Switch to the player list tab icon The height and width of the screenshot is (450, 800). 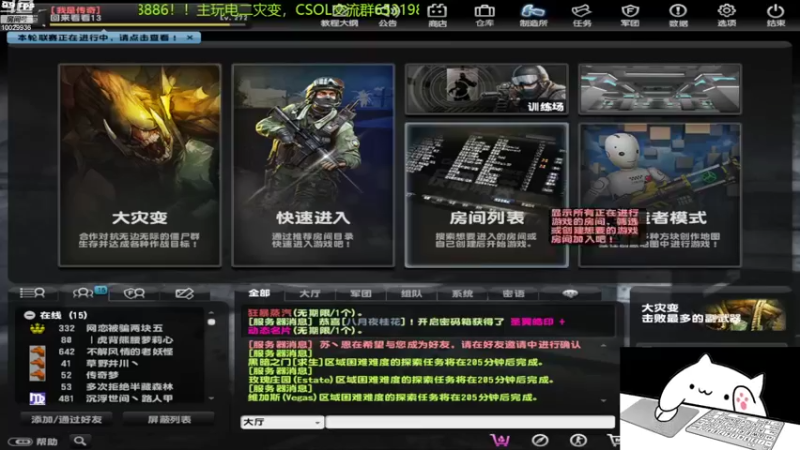coord(32,293)
